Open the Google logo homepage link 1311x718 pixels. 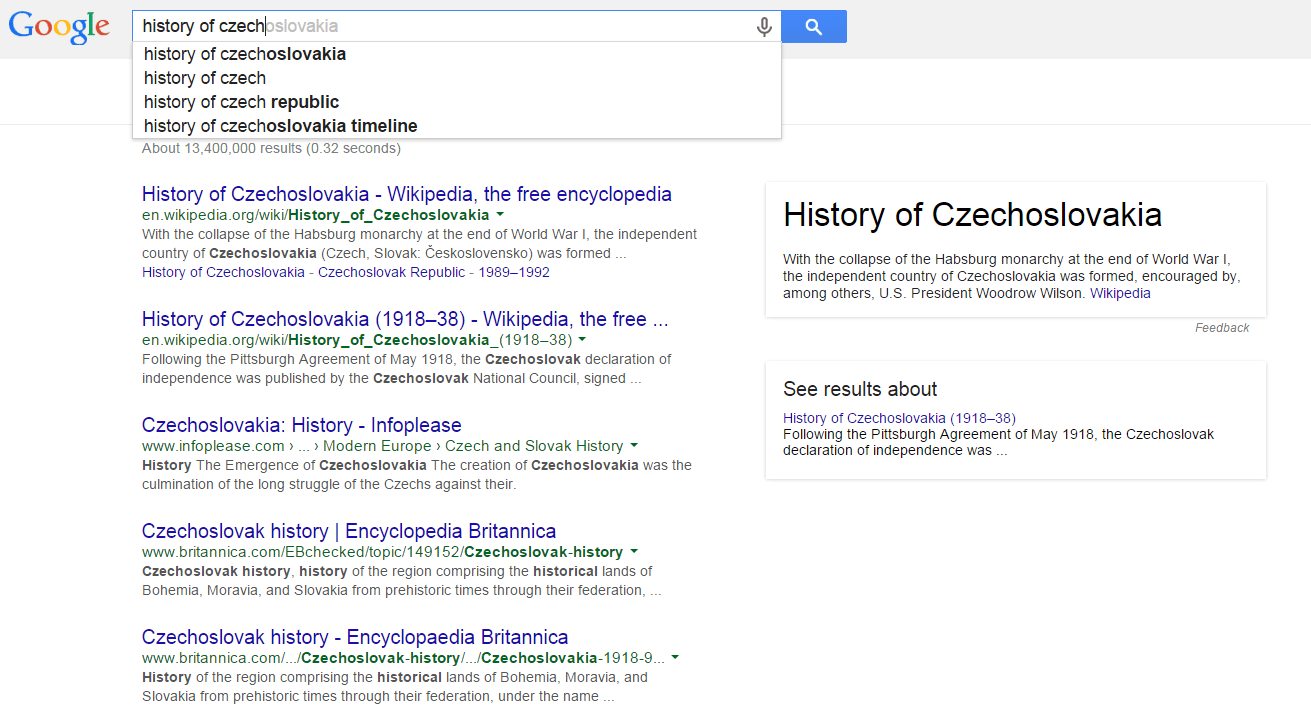[x=59, y=28]
